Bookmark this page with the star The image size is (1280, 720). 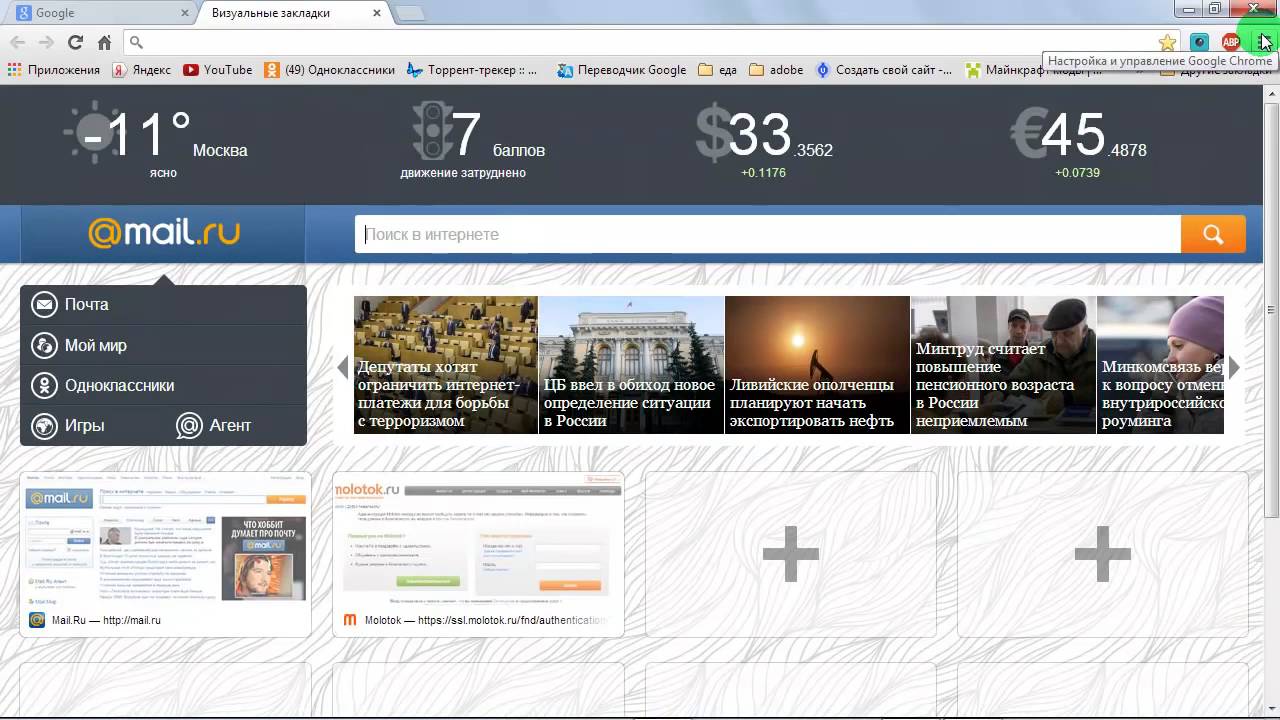point(1167,42)
